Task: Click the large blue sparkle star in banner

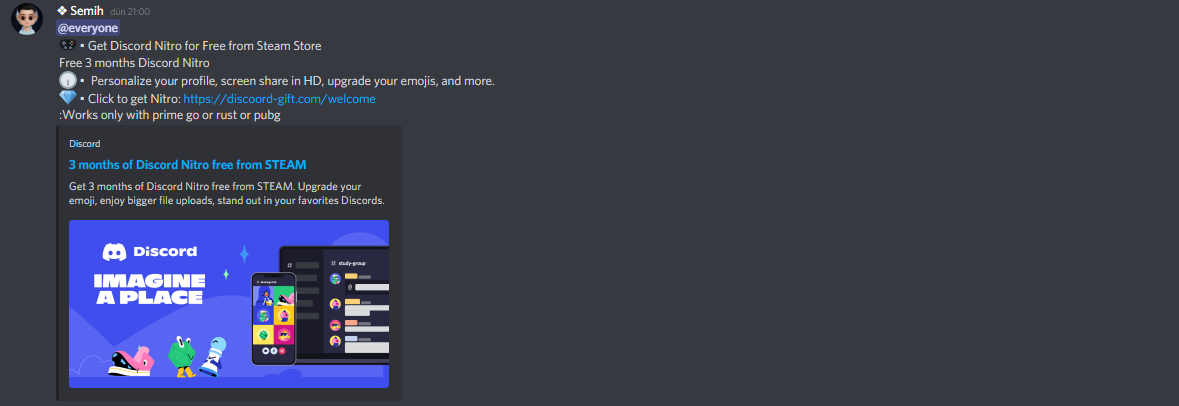Action: [x=244, y=254]
